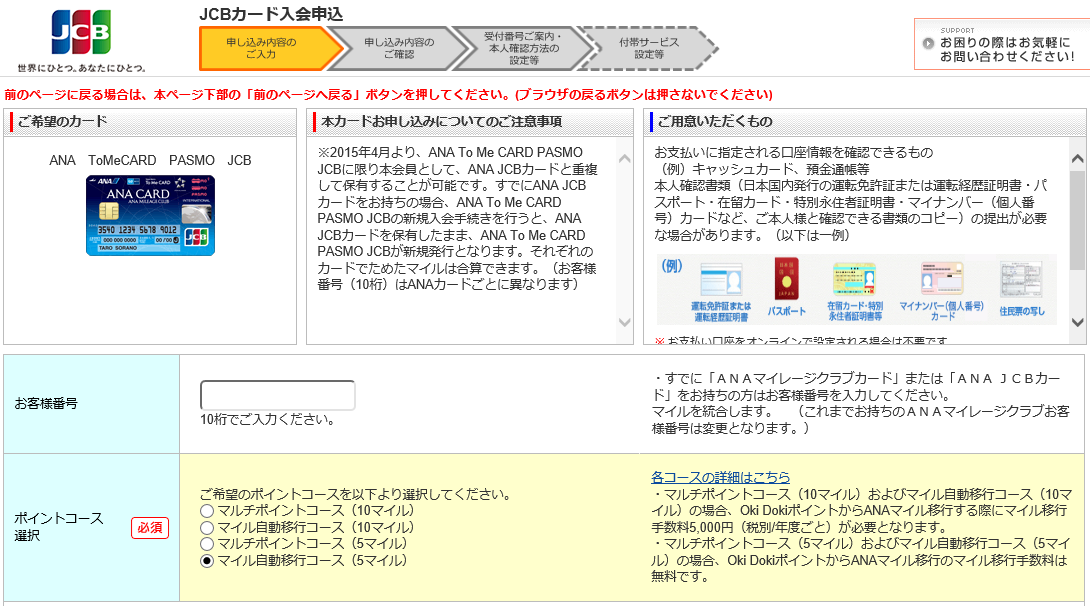Click the 申し込み内容のご確認 step
The height and width of the screenshot is (606, 1090).
point(399,49)
